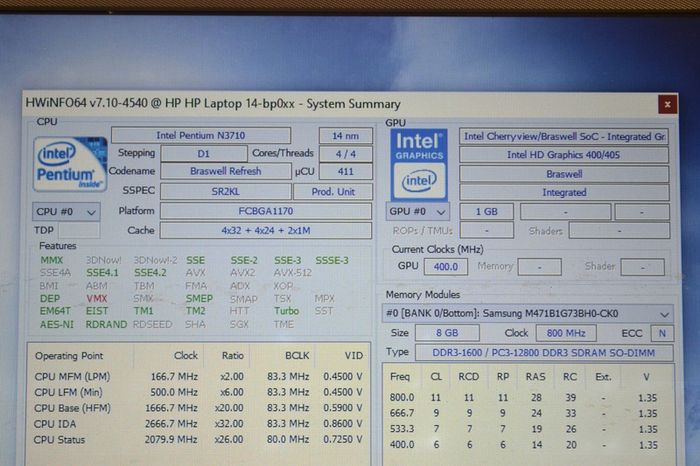Click the EIST feature flag

[x=97, y=311]
